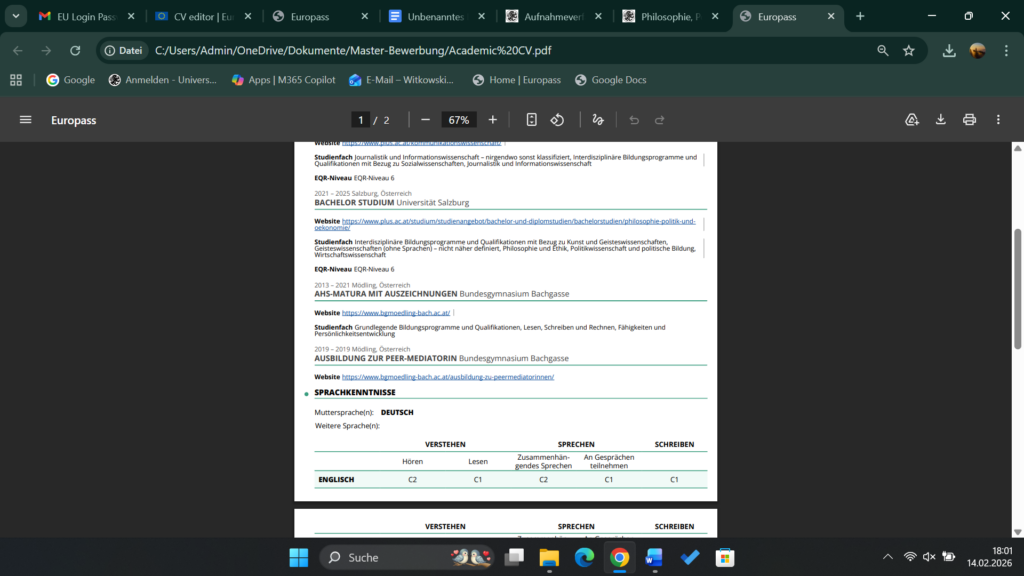Bookmark this page with star icon

pos(909,50)
